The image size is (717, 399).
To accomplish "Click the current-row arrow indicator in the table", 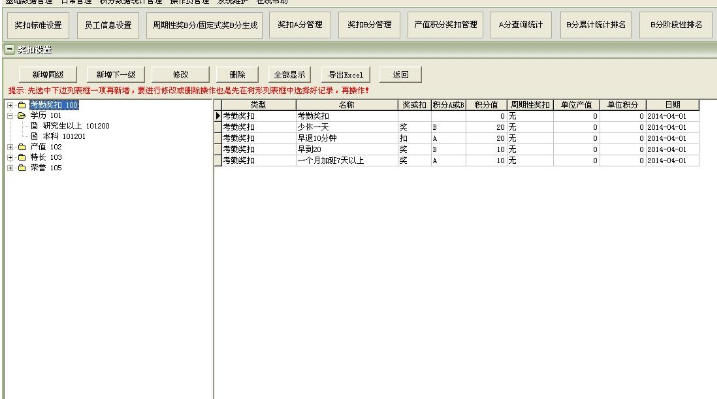I will pyautogui.click(x=218, y=116).
